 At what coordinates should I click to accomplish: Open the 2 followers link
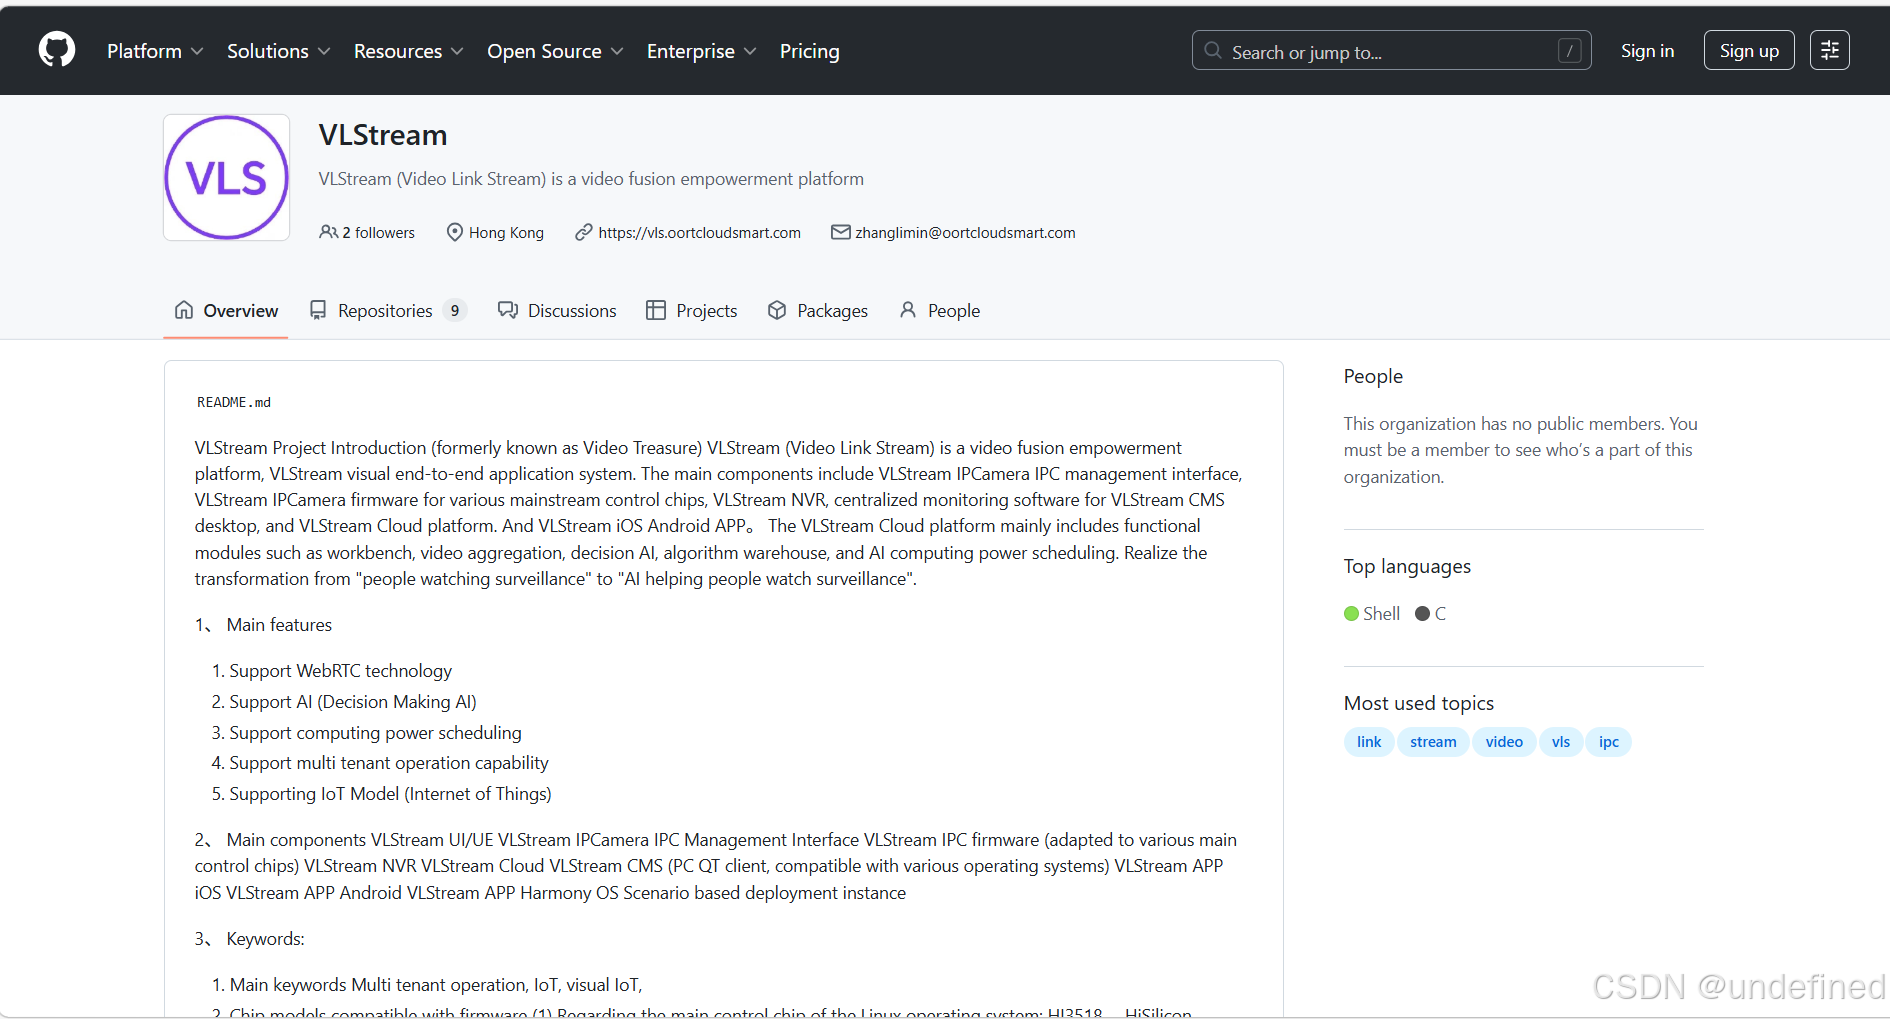[x=367, y=232]
